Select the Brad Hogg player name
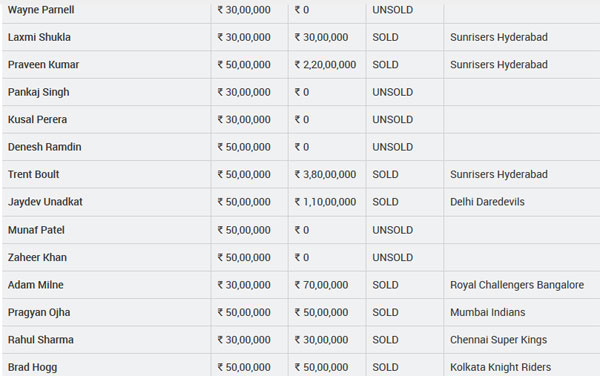 pos(33,367)
